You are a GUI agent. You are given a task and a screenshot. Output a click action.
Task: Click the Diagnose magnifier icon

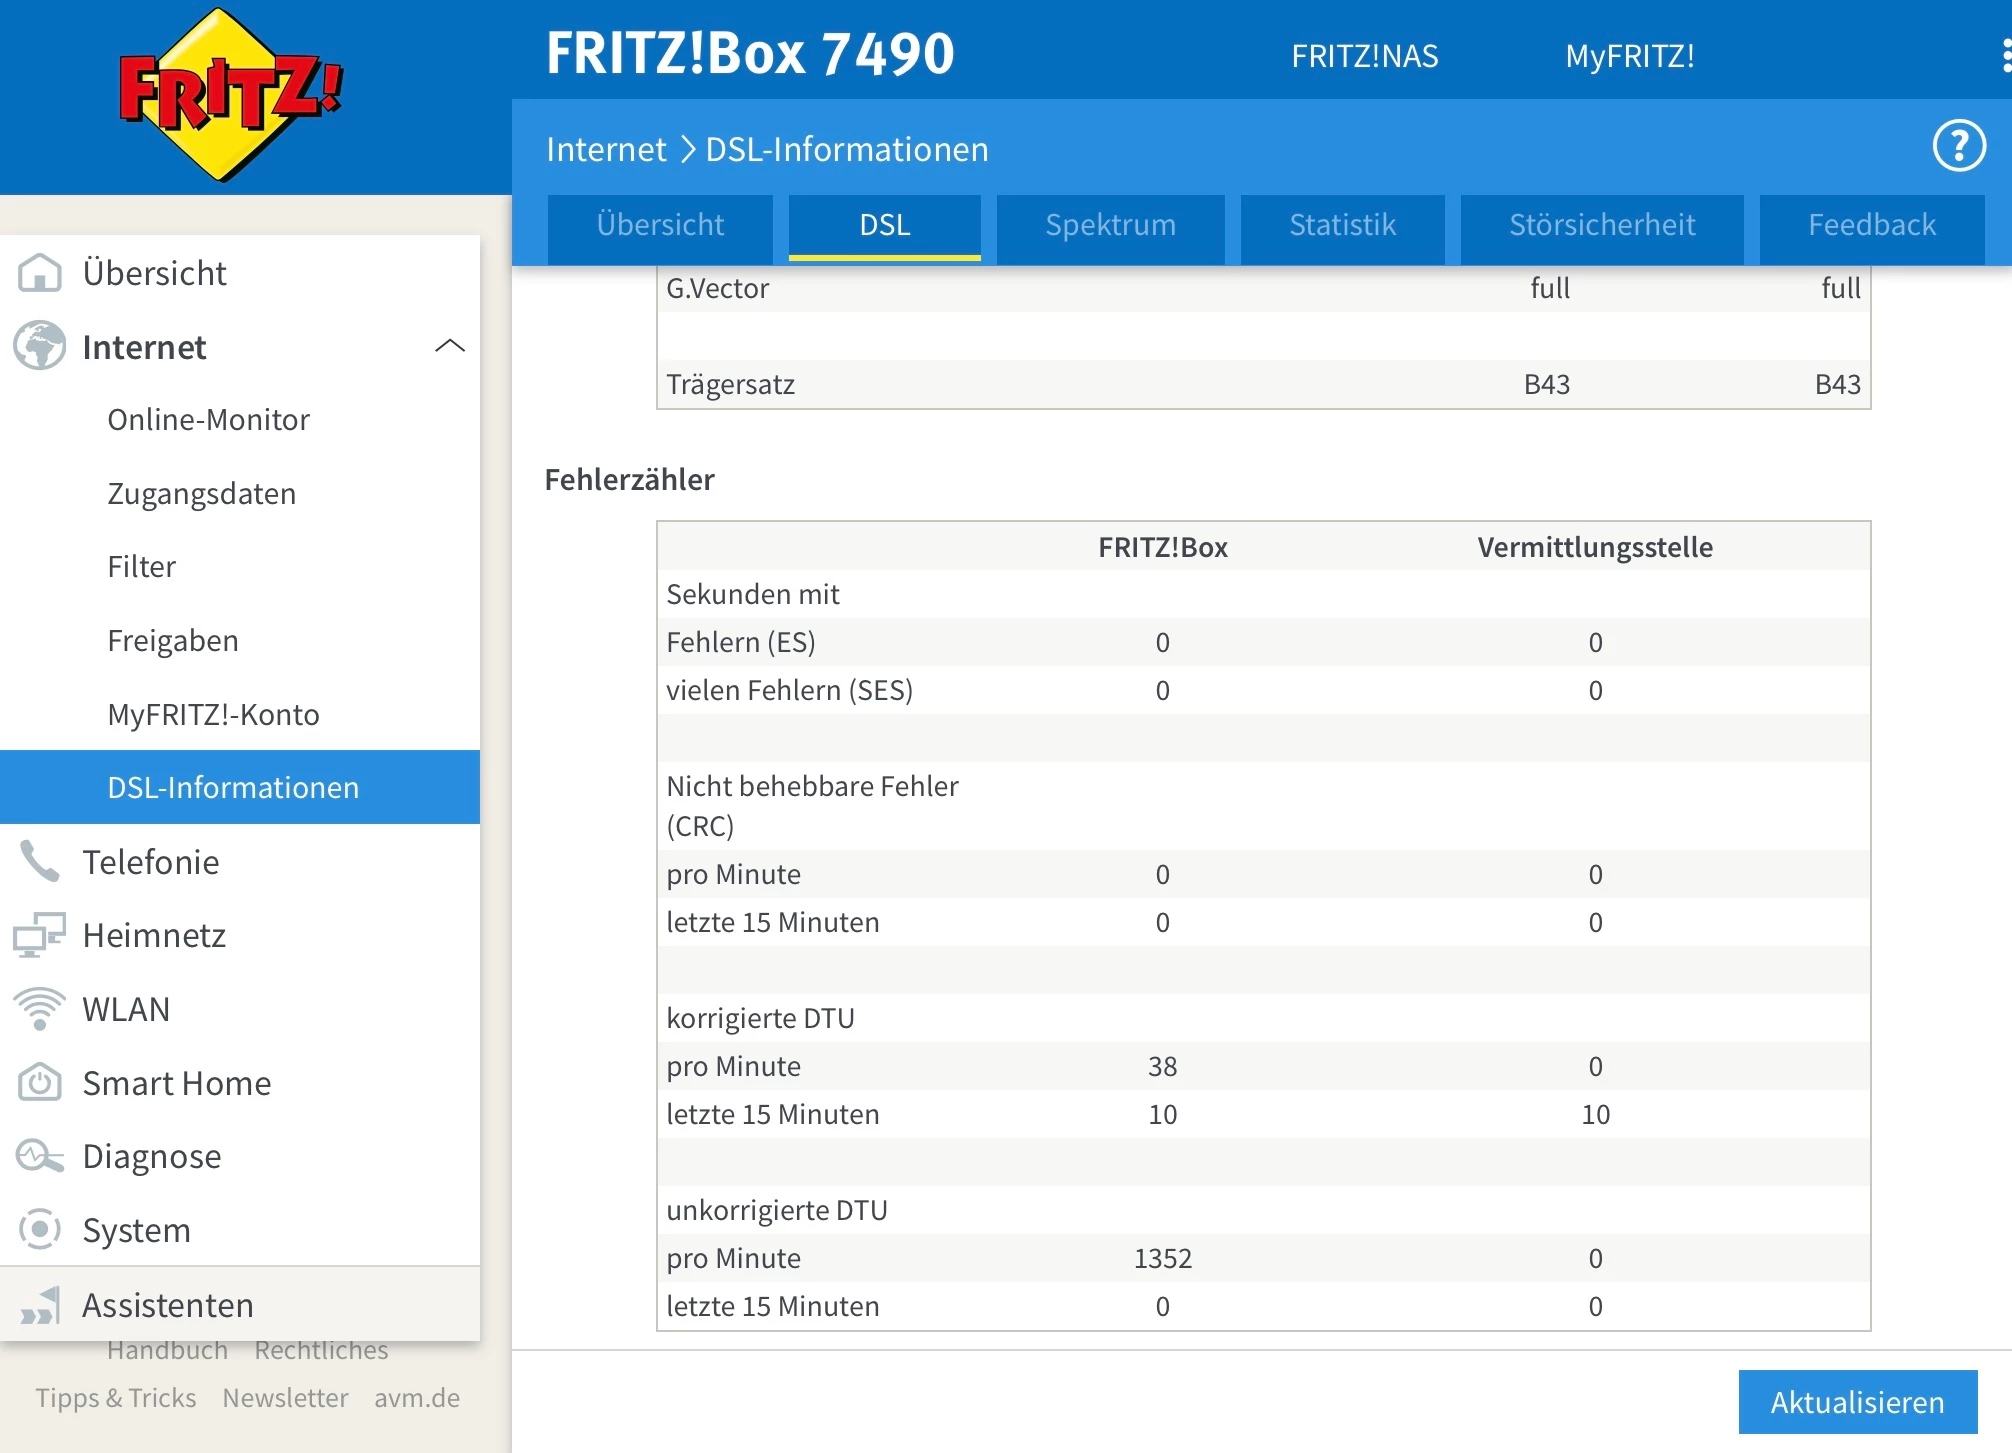pyautogui.click(x=40, y=1156)
